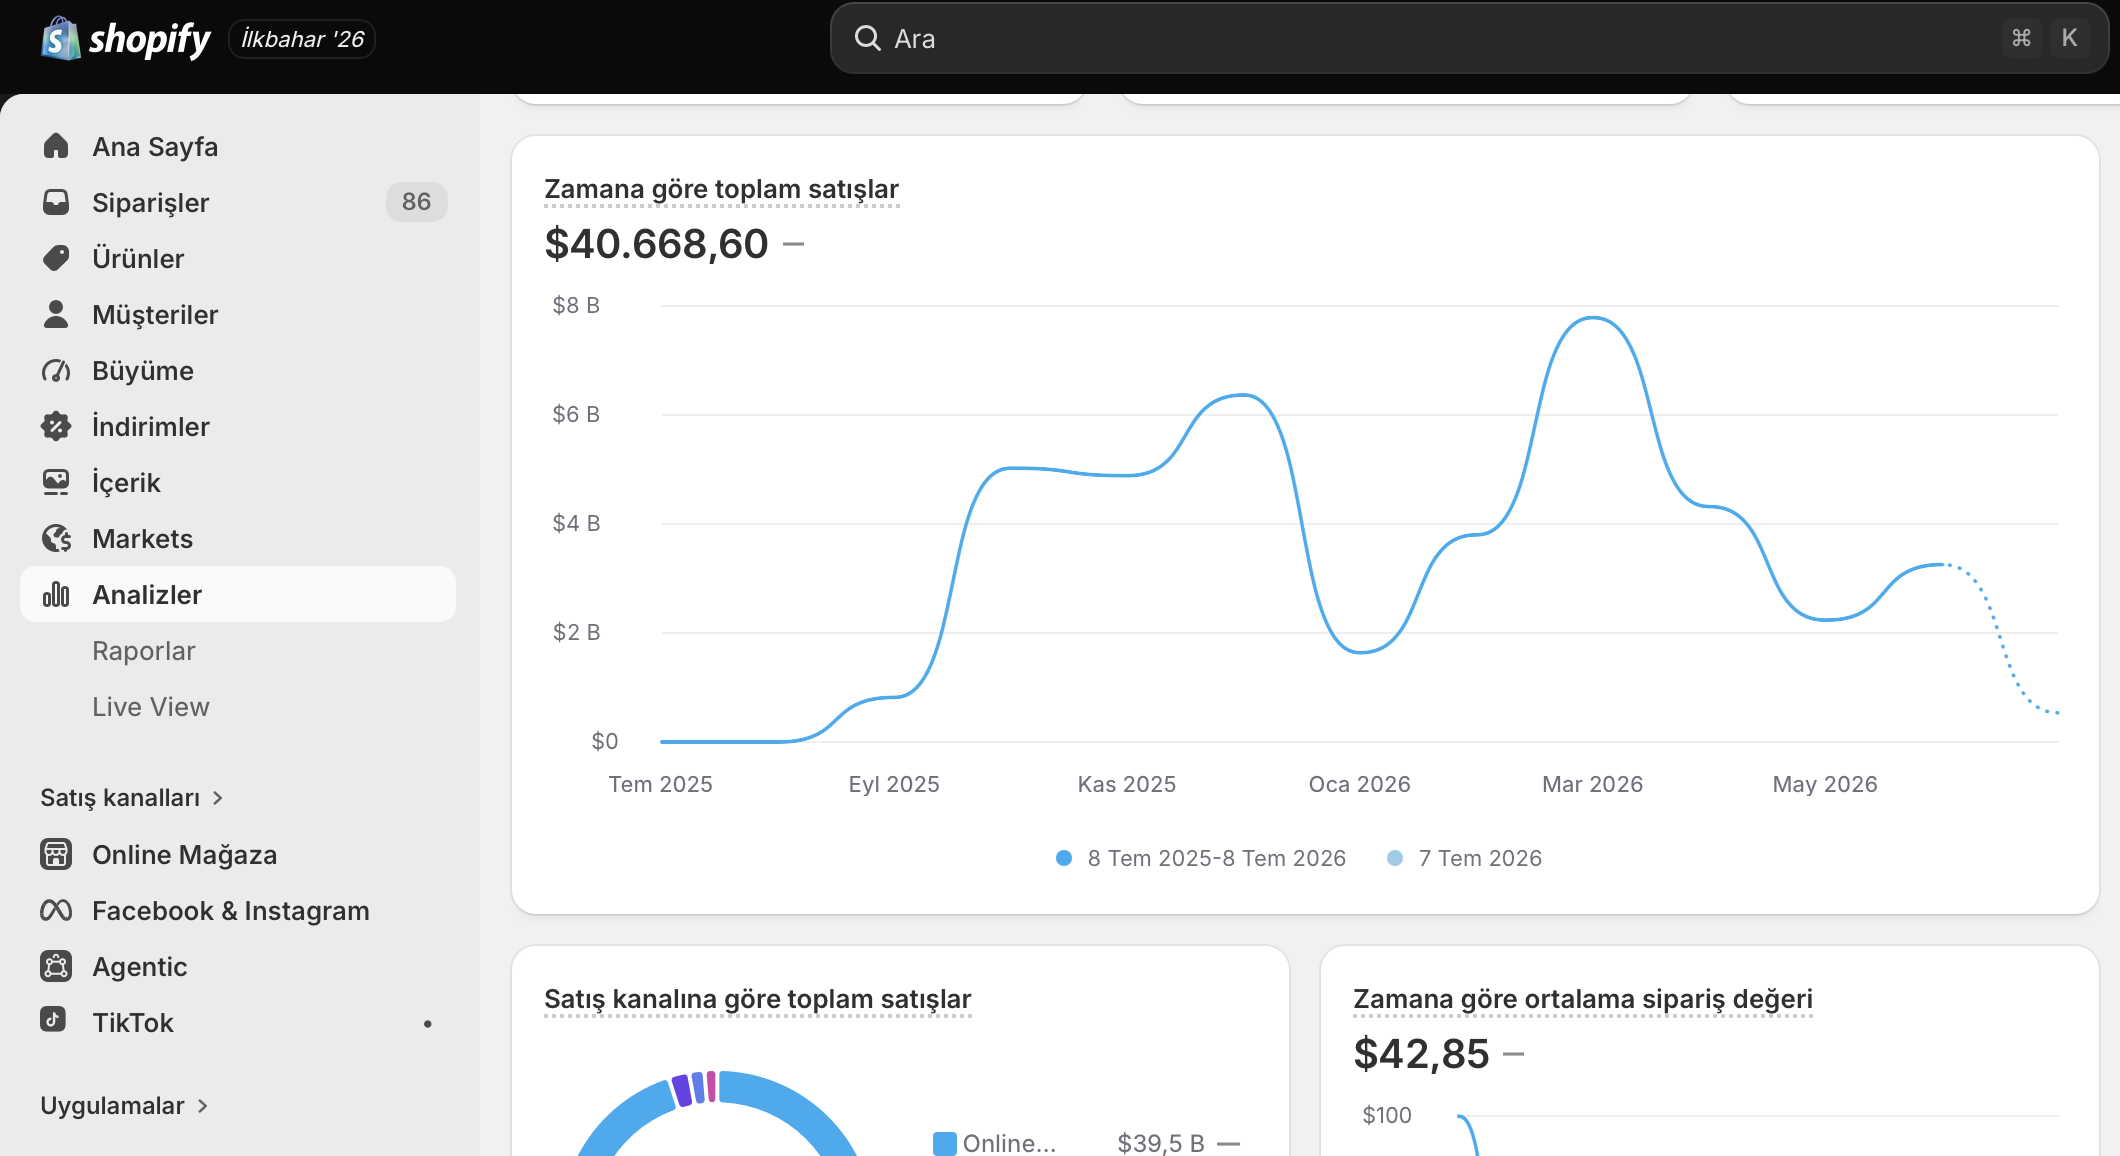Expand the Satış kanalları section
Image resolution: width=2120 pixels, height=1156 pixels.
pyautogui.click(x=132, y=797)
